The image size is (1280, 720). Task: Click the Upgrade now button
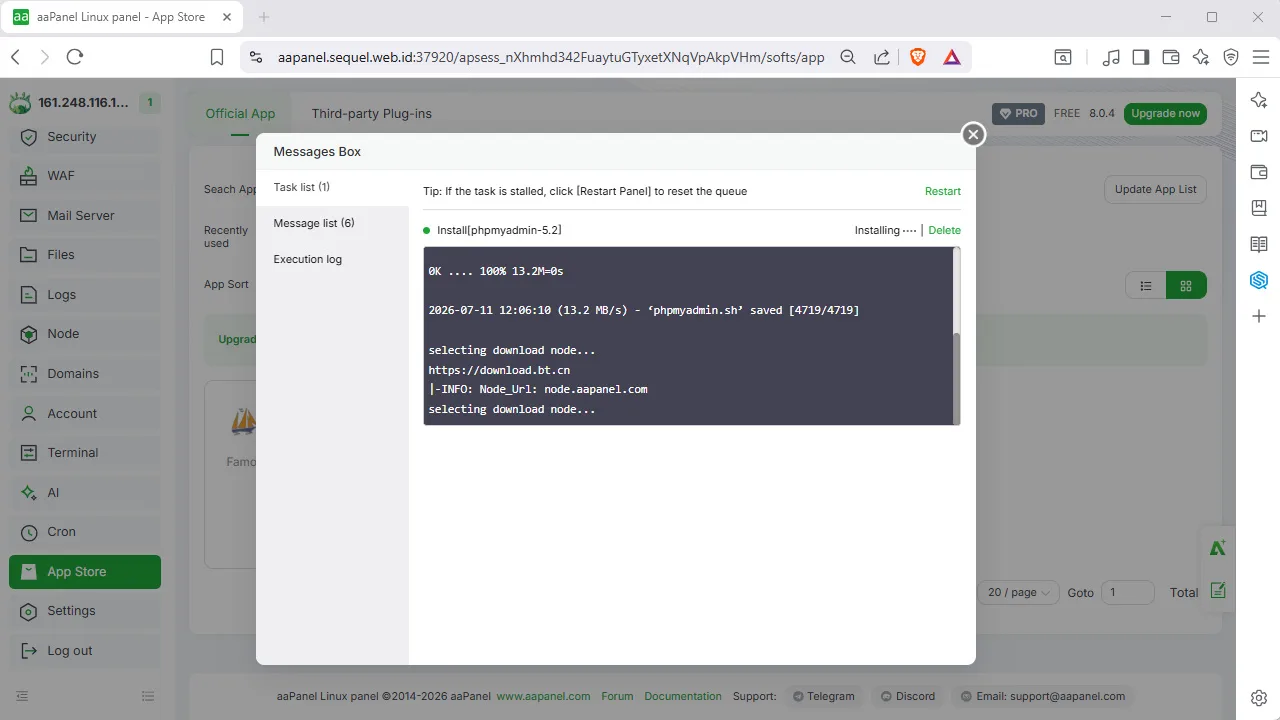point(1165,113)
